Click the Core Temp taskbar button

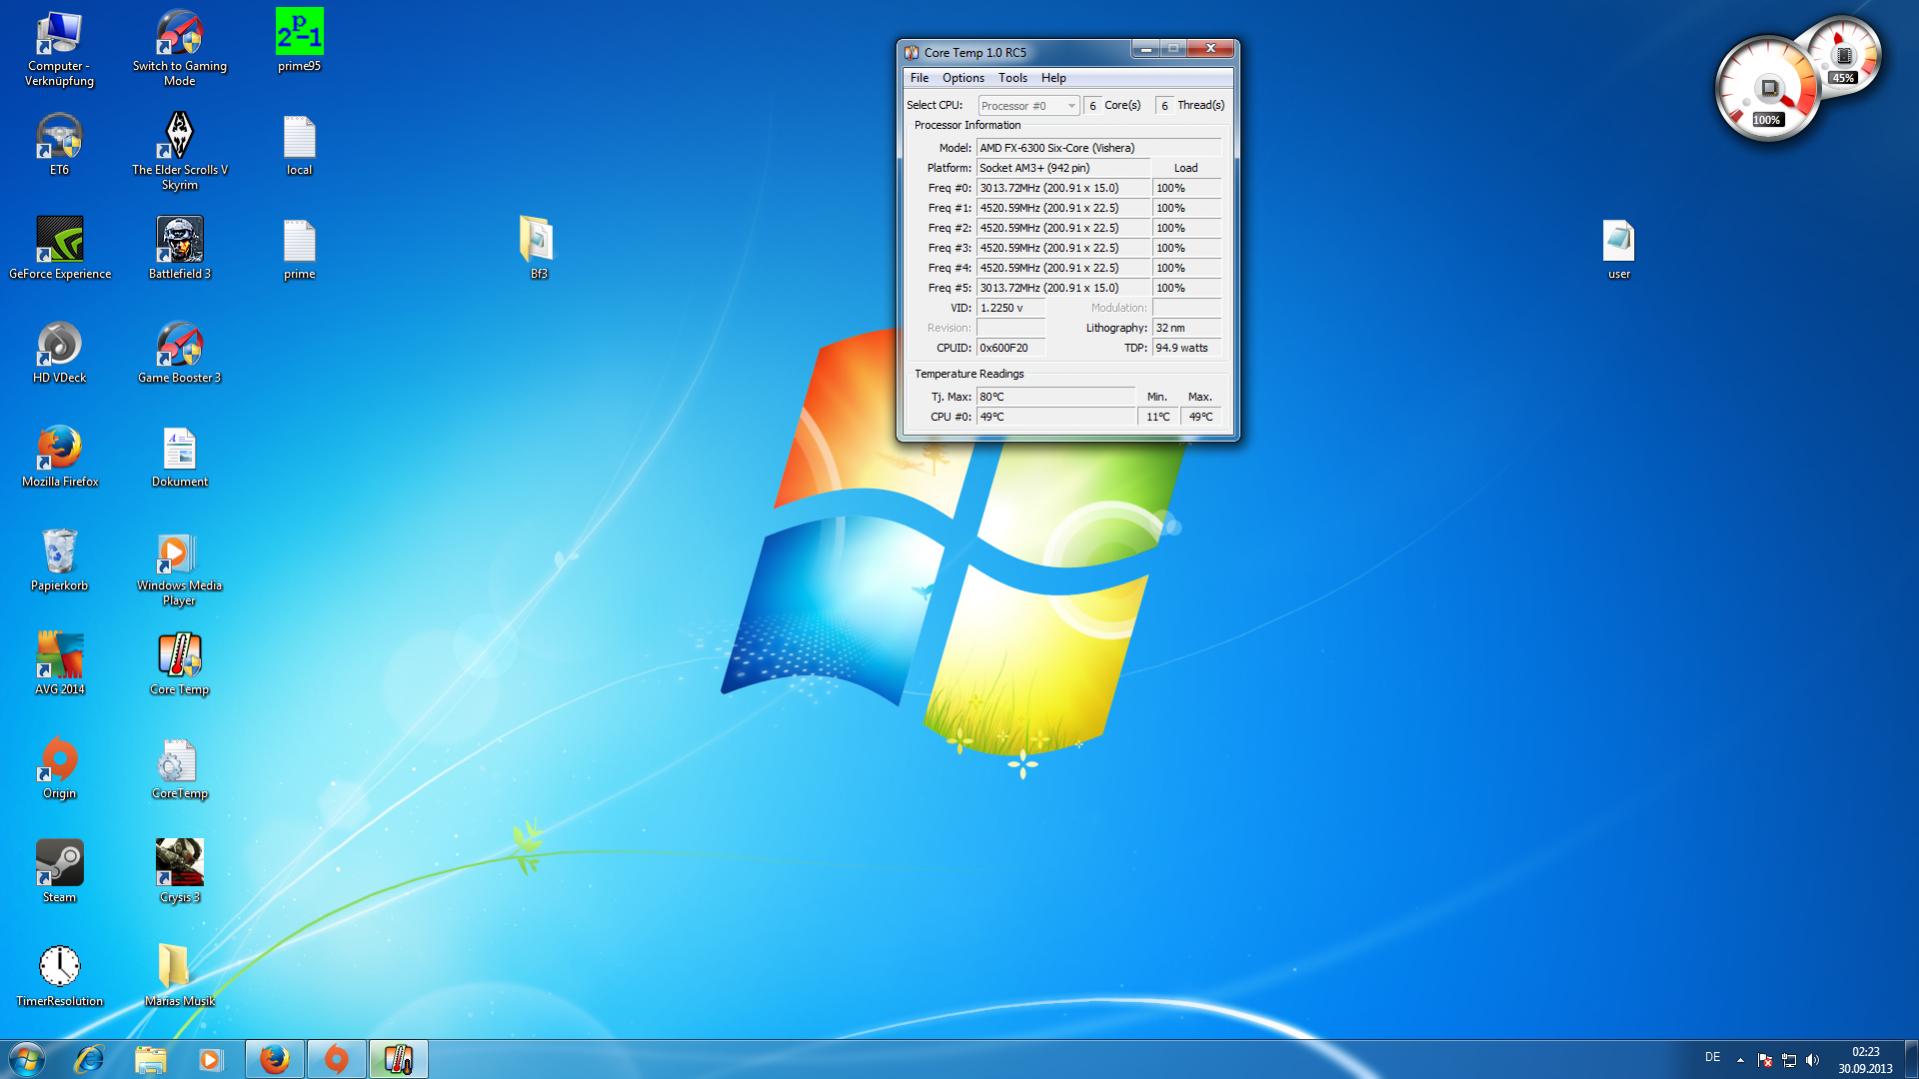(x=399, y=1059)
